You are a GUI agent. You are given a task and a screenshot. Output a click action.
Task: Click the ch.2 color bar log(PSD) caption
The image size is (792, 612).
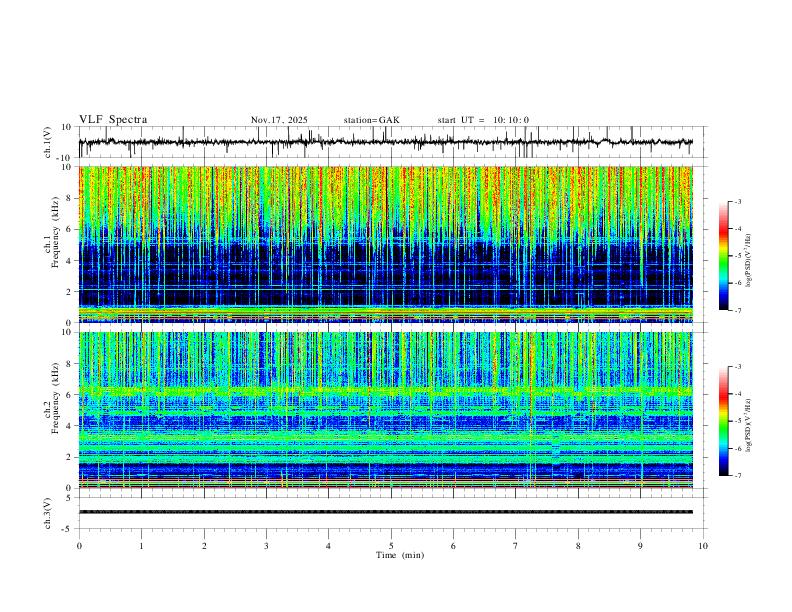(x=749, y=425)
